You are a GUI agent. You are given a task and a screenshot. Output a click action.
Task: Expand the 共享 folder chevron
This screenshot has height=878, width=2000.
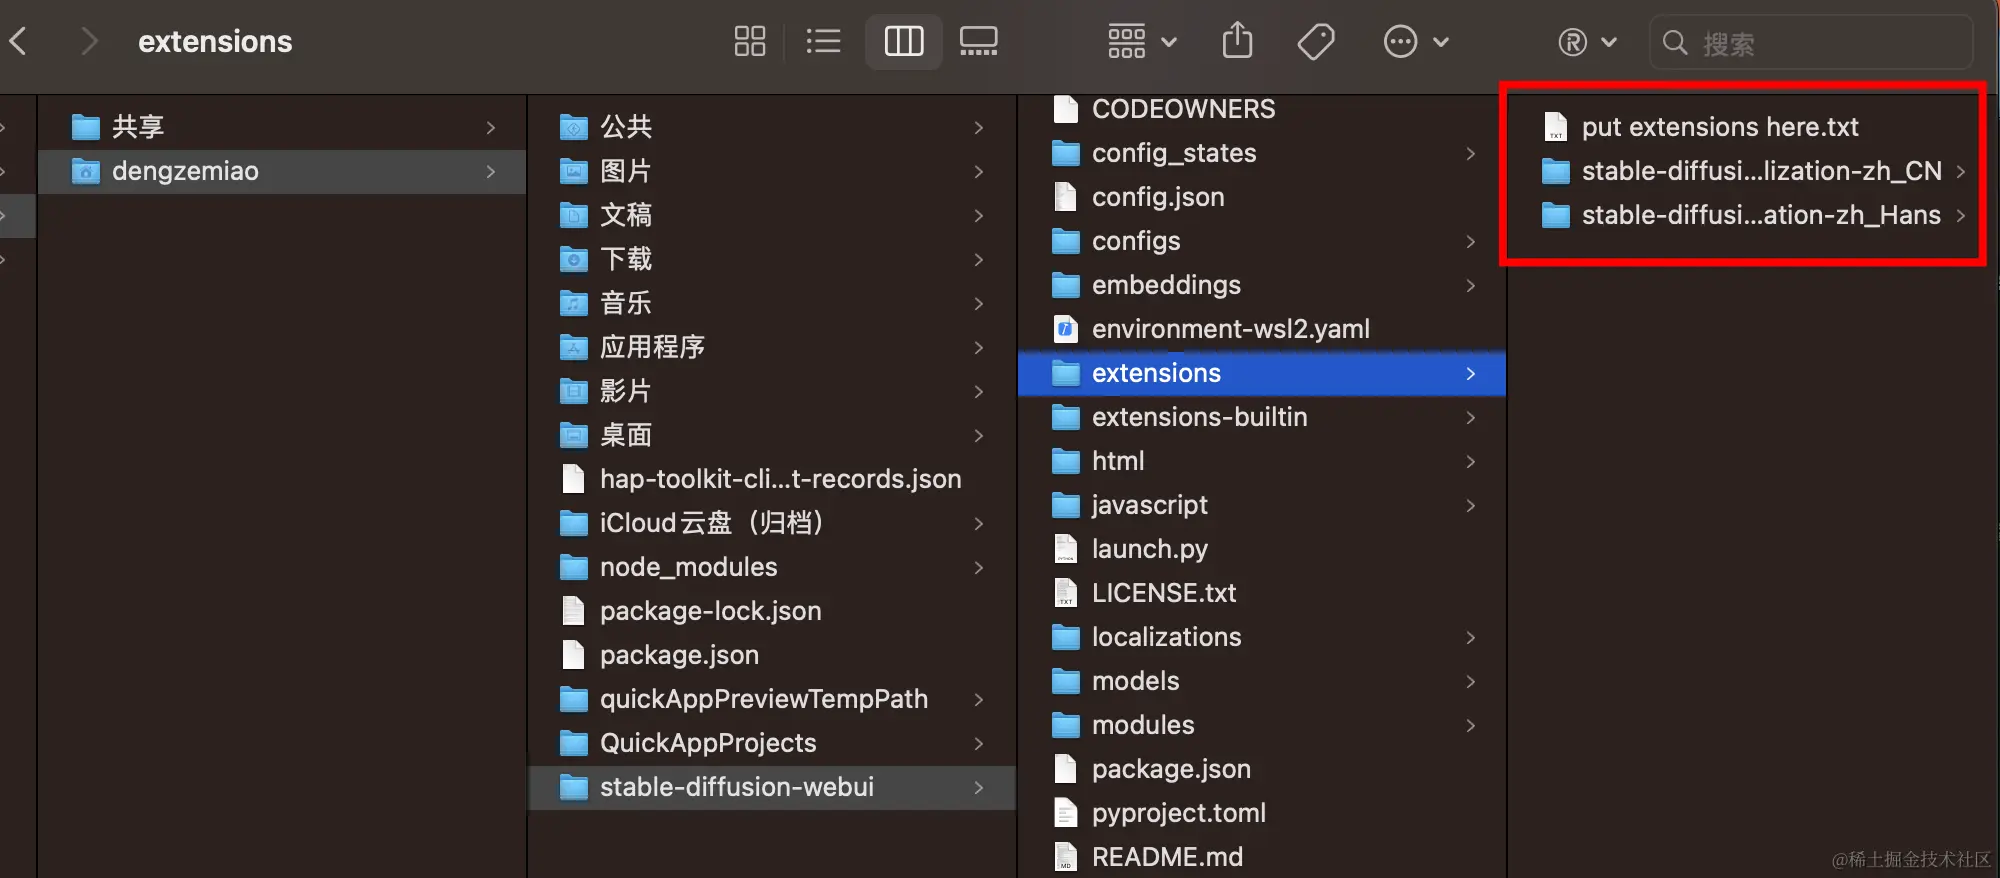[x=490, y=127]
